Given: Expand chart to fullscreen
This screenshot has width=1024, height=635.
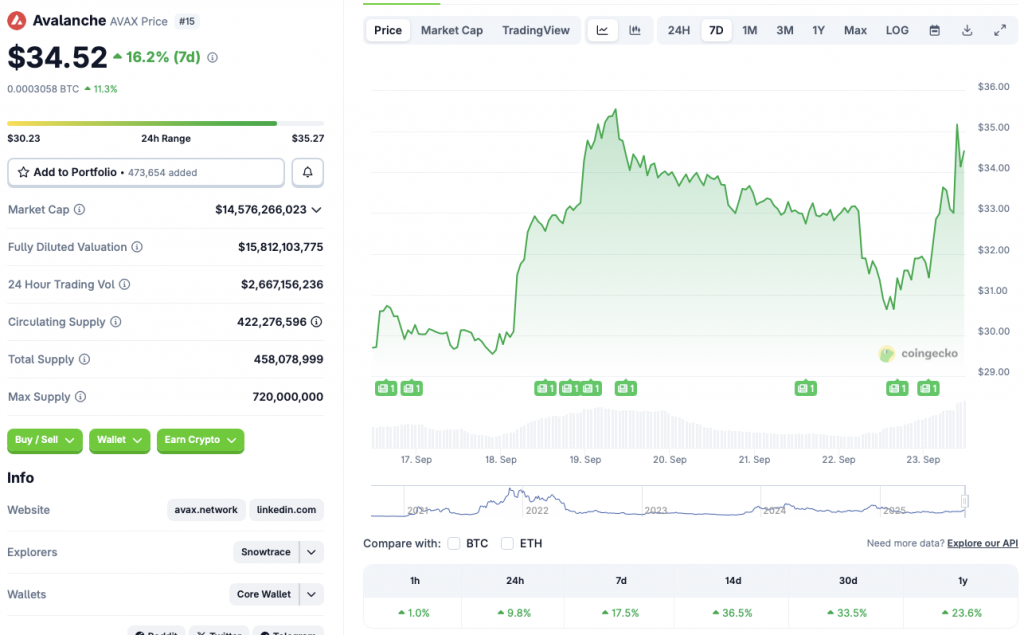Looking at the screenshot, I should (1000, 30).
